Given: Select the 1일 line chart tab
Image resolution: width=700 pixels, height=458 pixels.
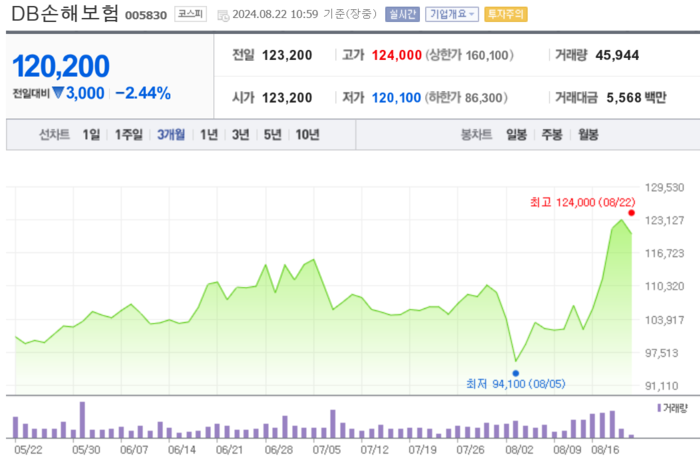Looking at the screenshot, I should tap(91, 134).
